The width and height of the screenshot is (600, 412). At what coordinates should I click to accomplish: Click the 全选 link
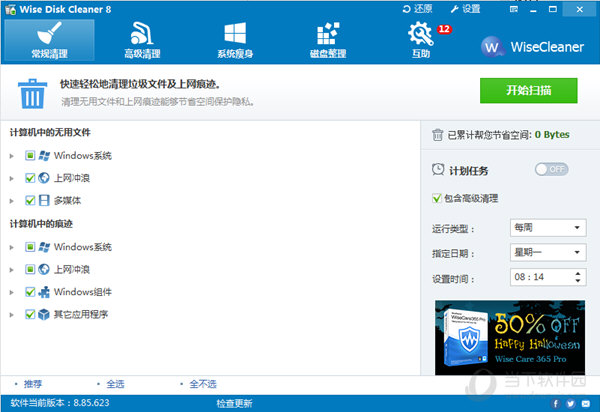117,384
